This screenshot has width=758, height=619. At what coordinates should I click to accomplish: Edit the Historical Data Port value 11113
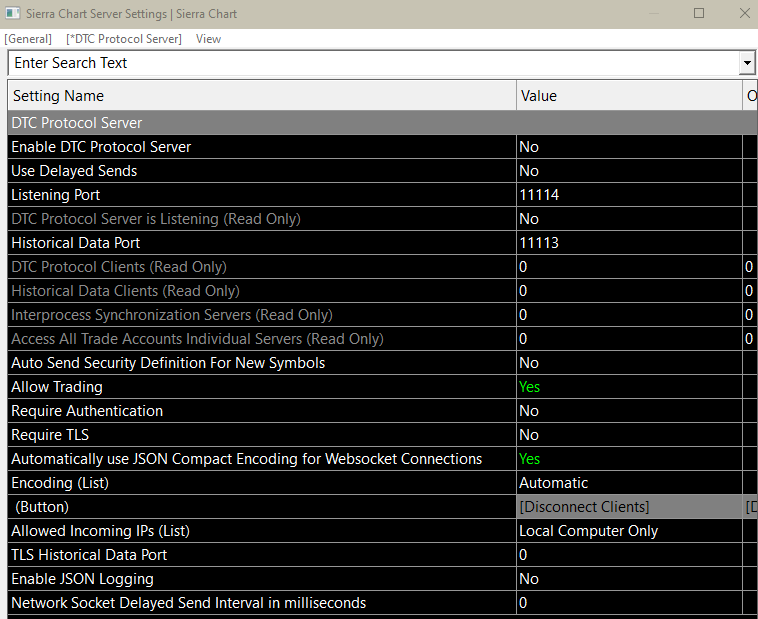pos(629,243)
